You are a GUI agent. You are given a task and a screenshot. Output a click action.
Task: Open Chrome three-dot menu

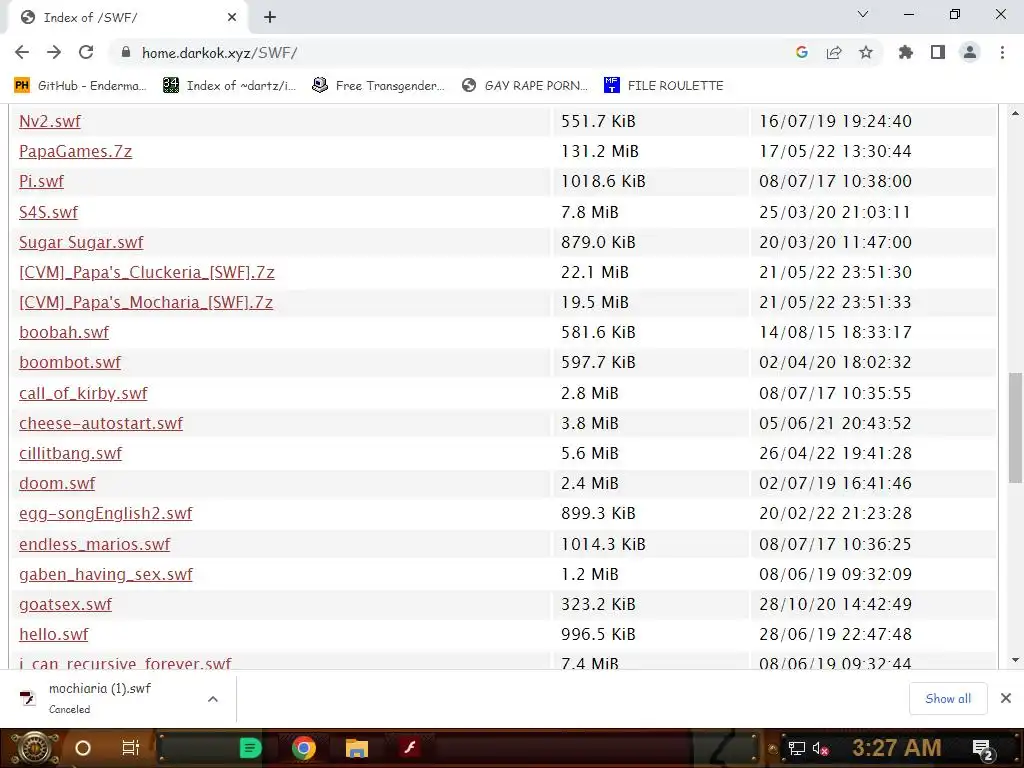click(x=1002, y=52)
